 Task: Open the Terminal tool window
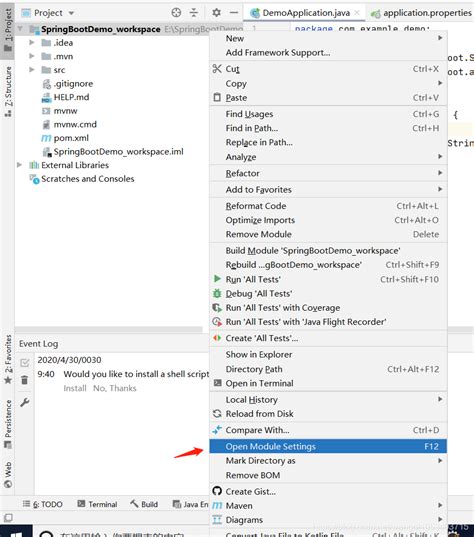(97, 504)
